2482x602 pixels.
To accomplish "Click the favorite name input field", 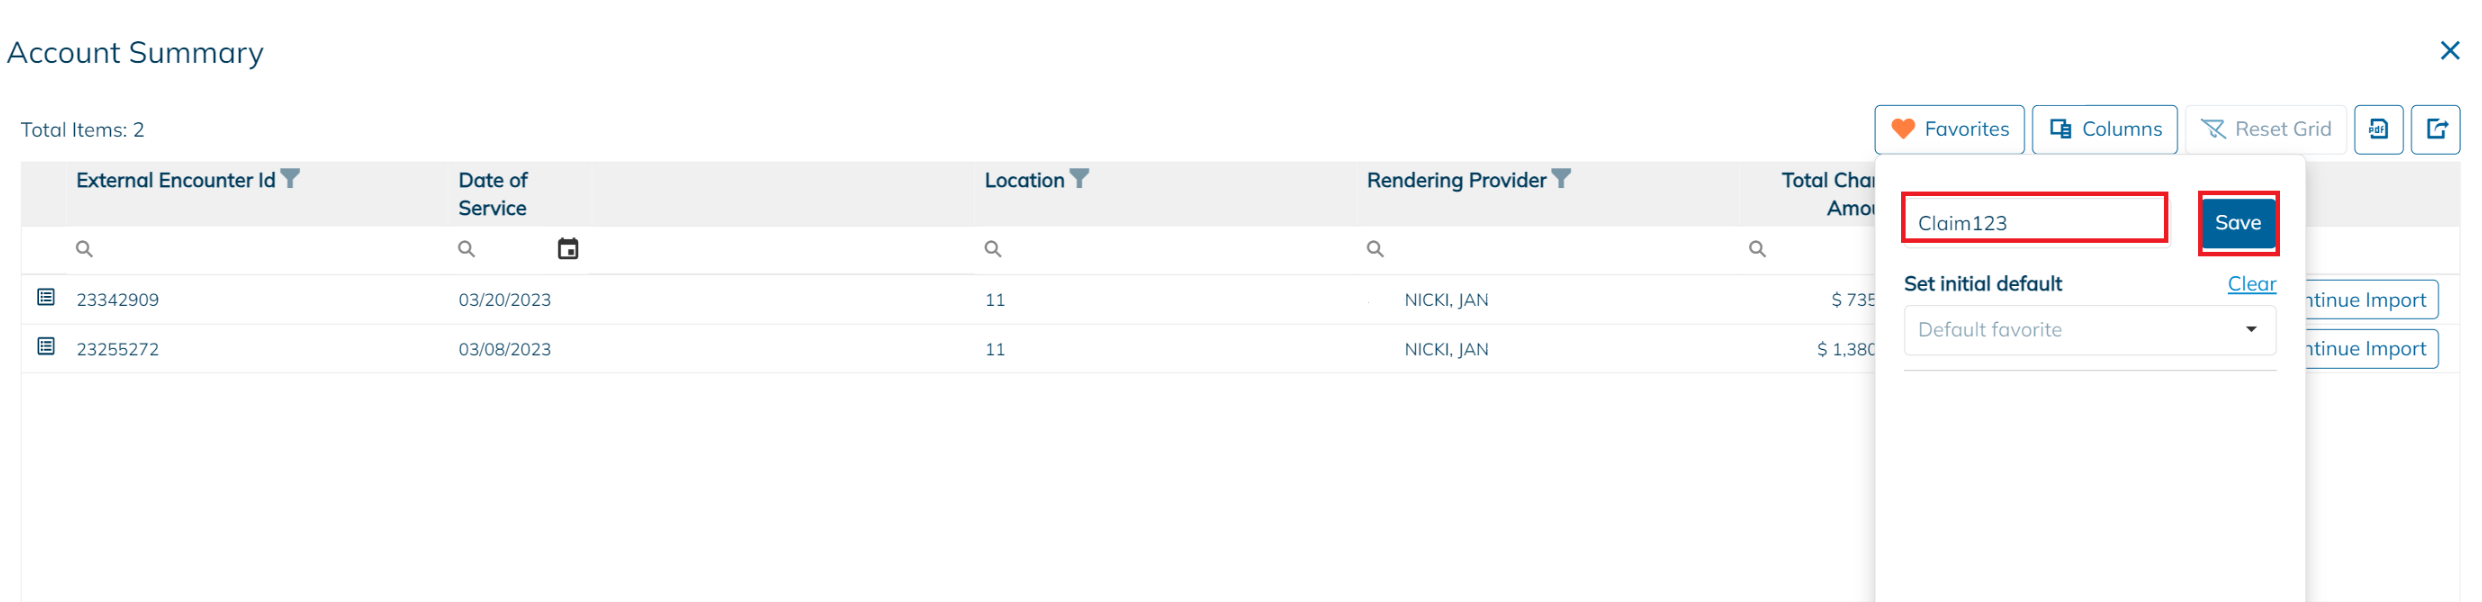I will 2034,222.
